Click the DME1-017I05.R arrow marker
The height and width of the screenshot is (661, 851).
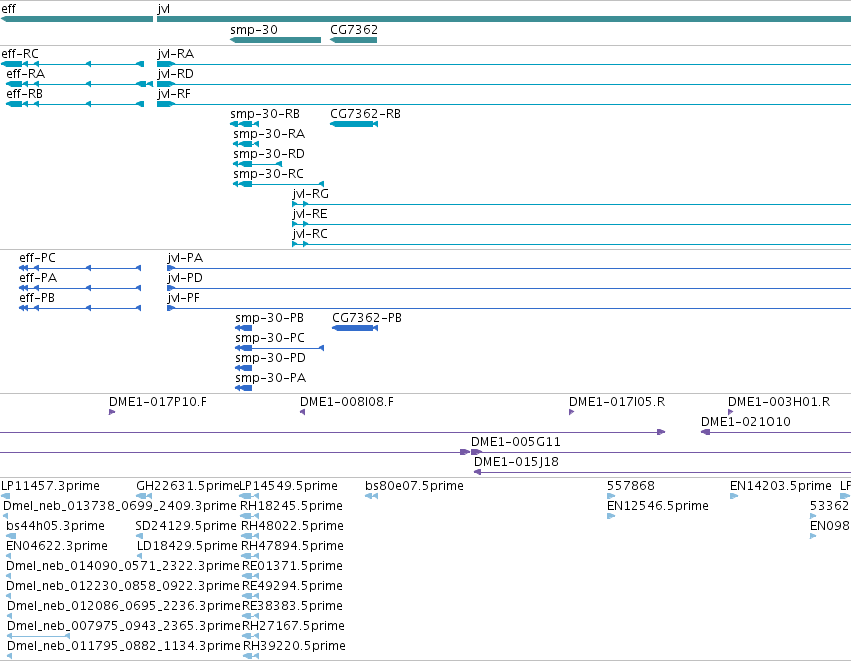click(x=571, y=412)
